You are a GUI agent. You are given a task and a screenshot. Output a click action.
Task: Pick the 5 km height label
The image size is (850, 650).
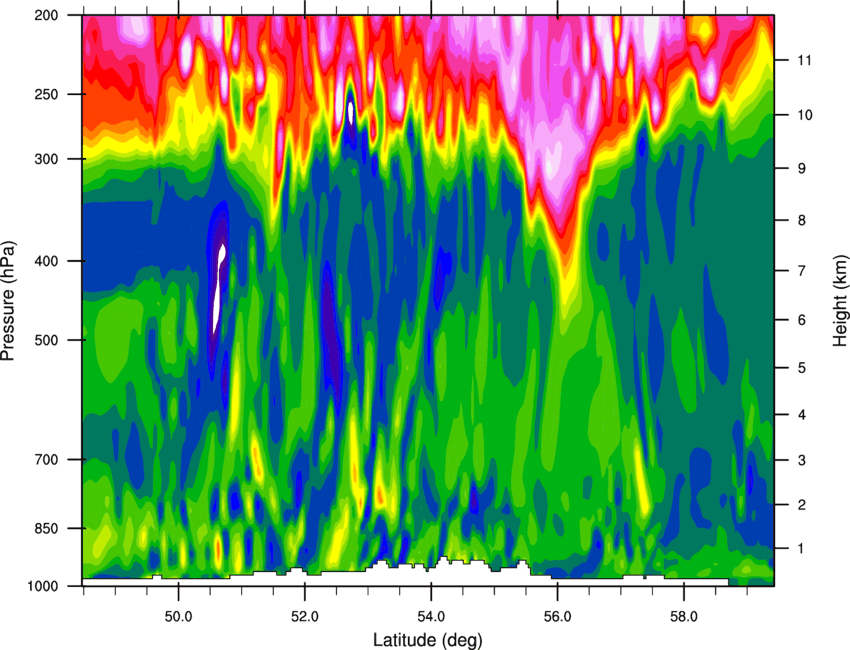point(802,368)
